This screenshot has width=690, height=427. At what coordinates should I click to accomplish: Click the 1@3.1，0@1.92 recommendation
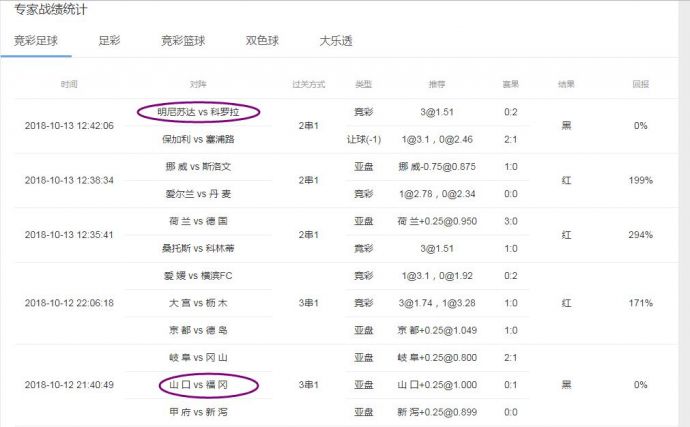coord(437,276)
